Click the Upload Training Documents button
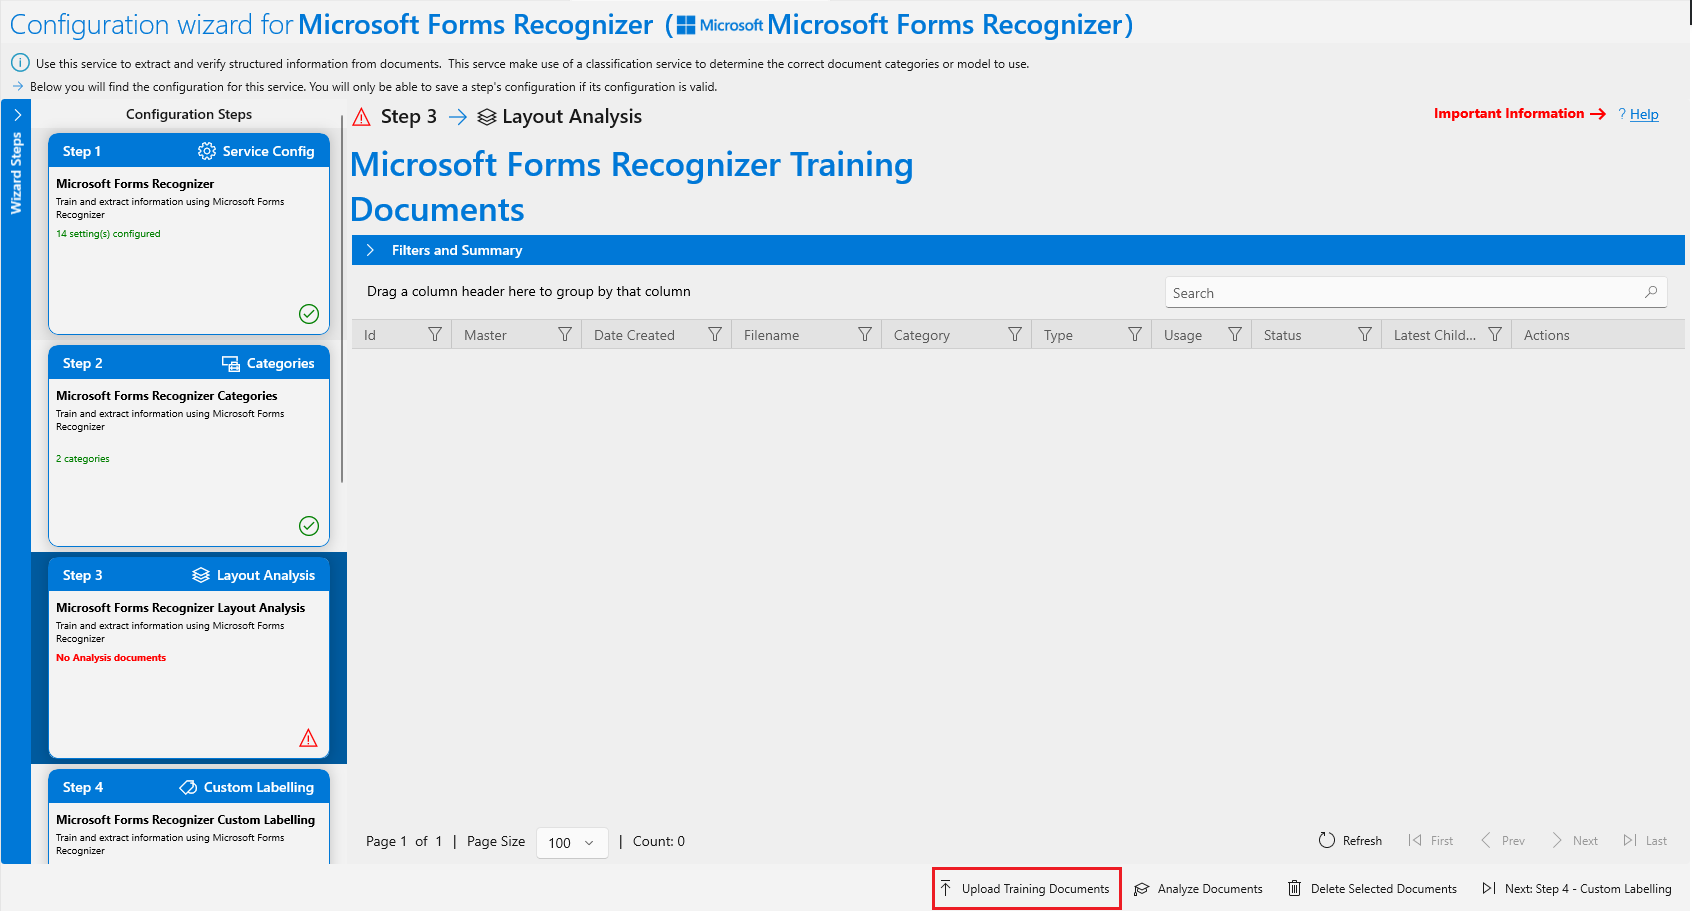Screen dimensions: 1692x911 click(x=1026, y=888)
